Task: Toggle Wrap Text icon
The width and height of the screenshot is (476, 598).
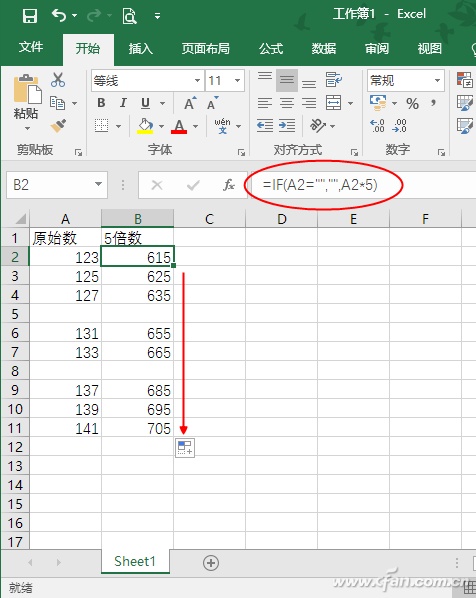Action: point(334,80)
